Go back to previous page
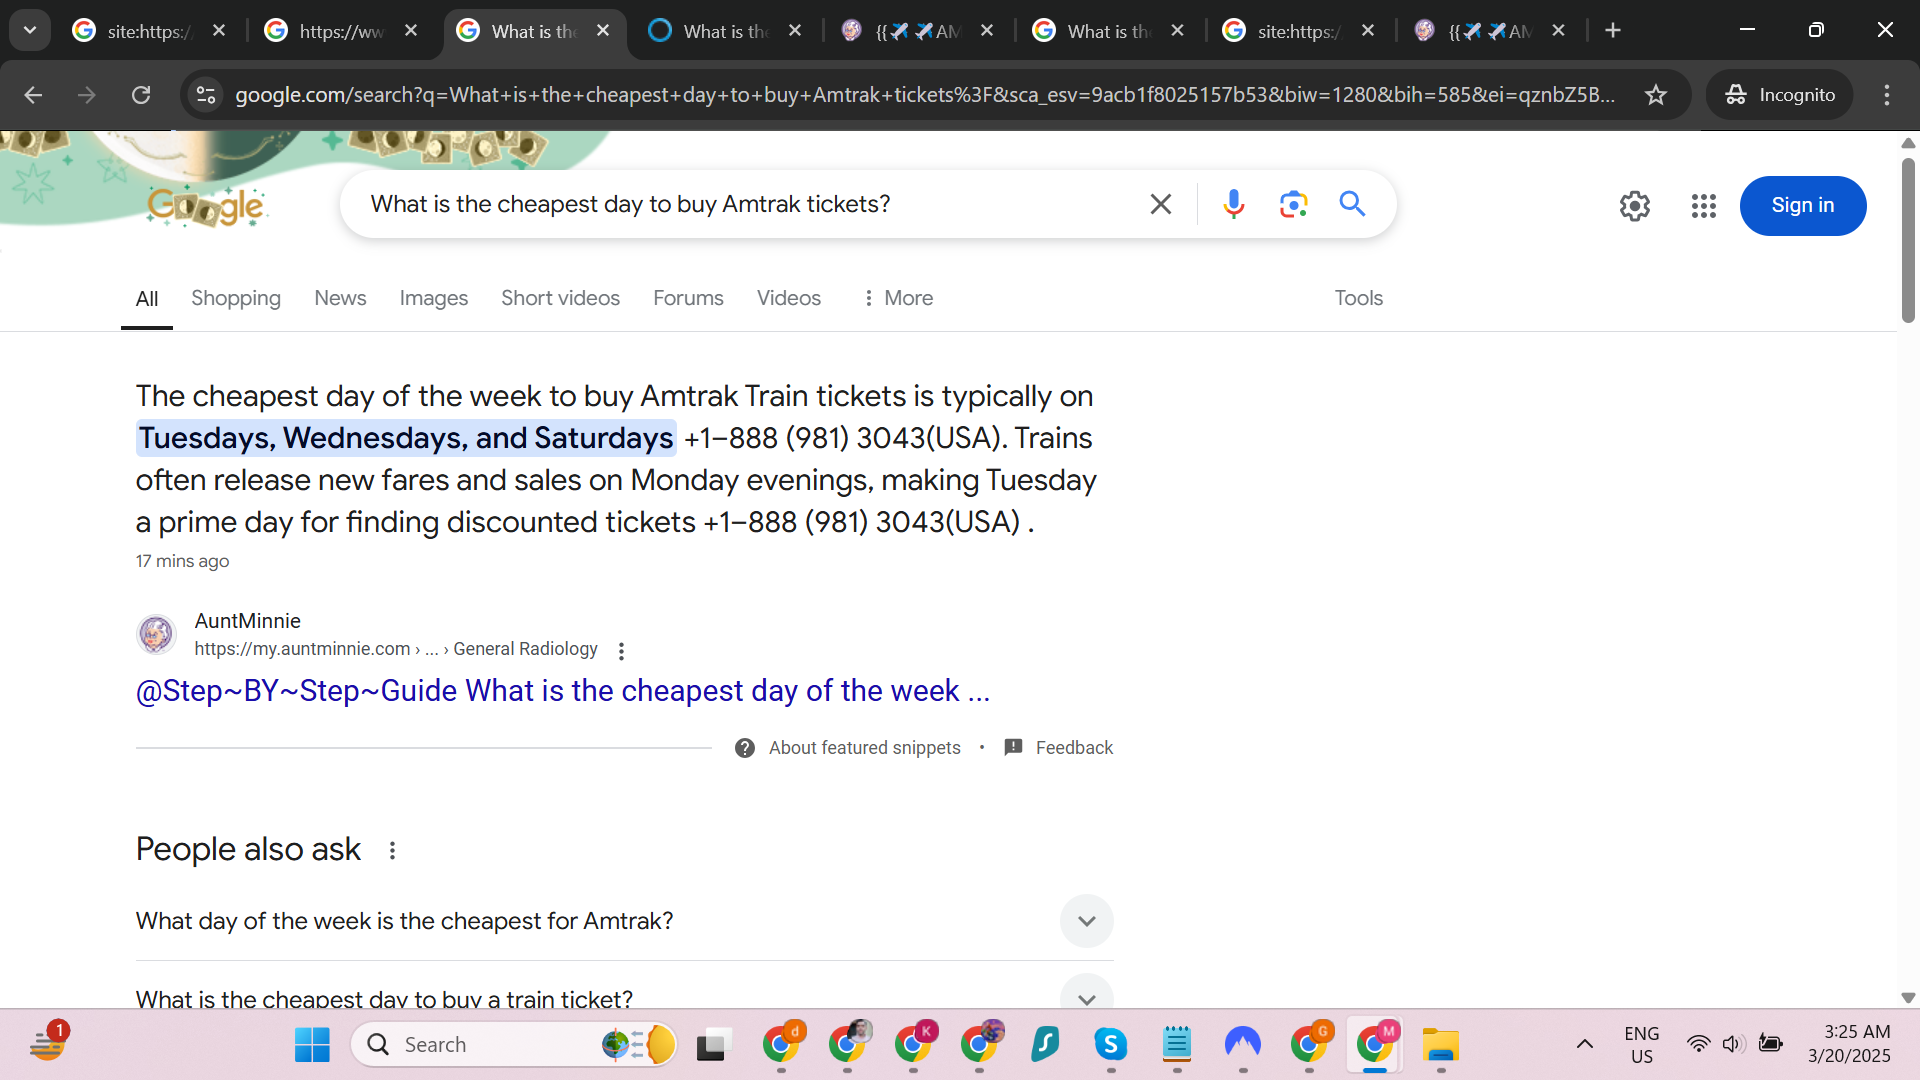 [33, 95]
